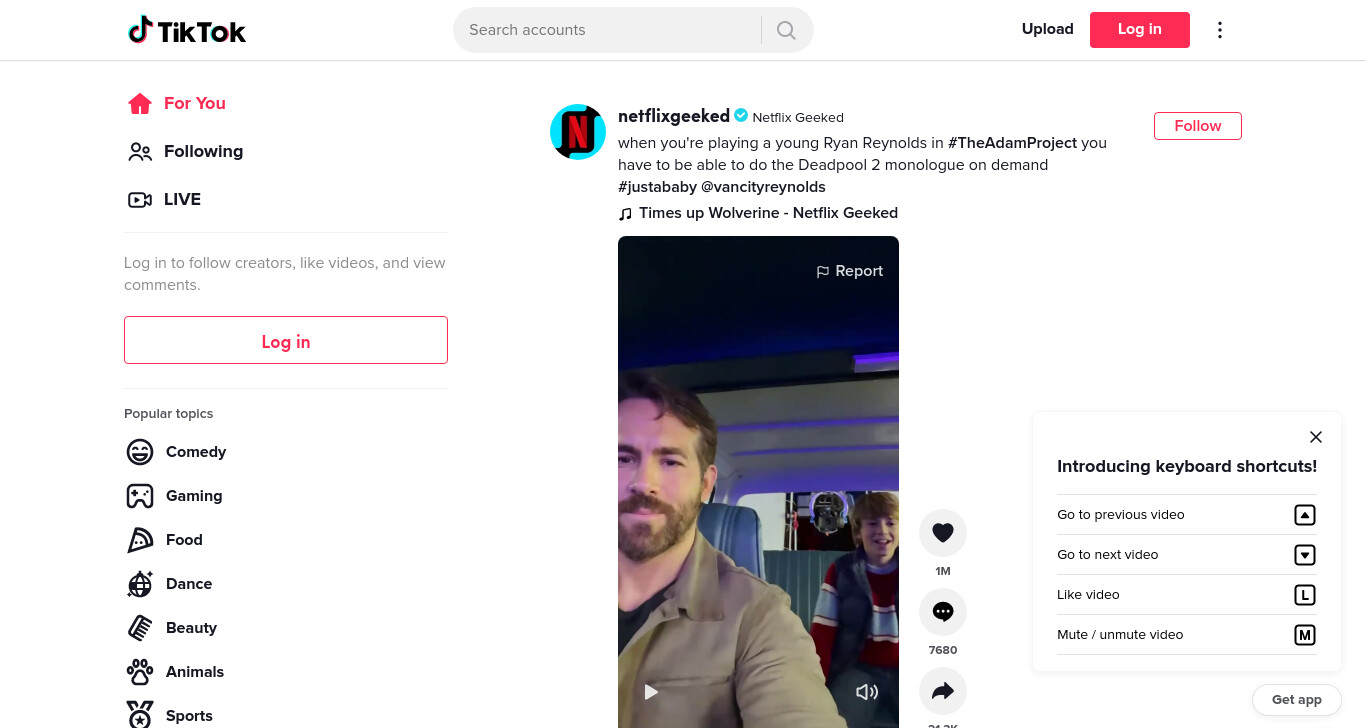The width and height of the screenshot is (1366, 728).
Task: Click the Sports medal icon
Action: (140, 715)
